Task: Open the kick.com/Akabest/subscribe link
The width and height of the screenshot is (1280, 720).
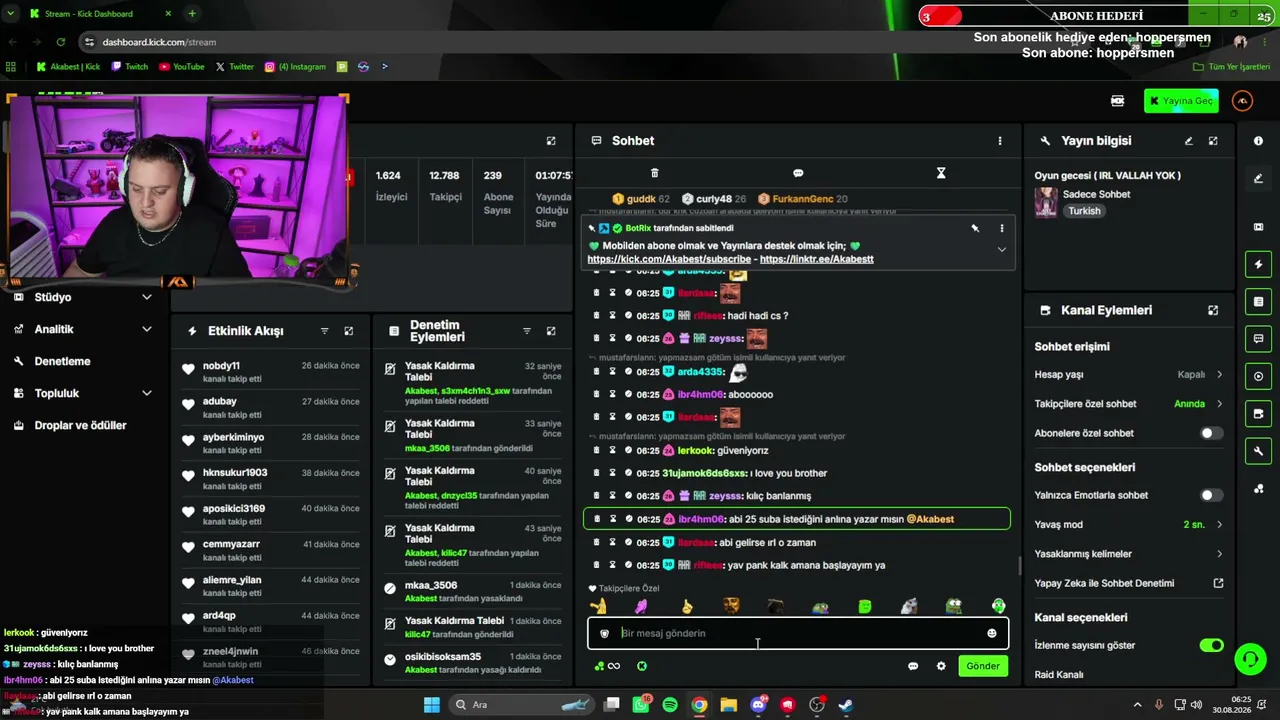Action: pos(669,259)
